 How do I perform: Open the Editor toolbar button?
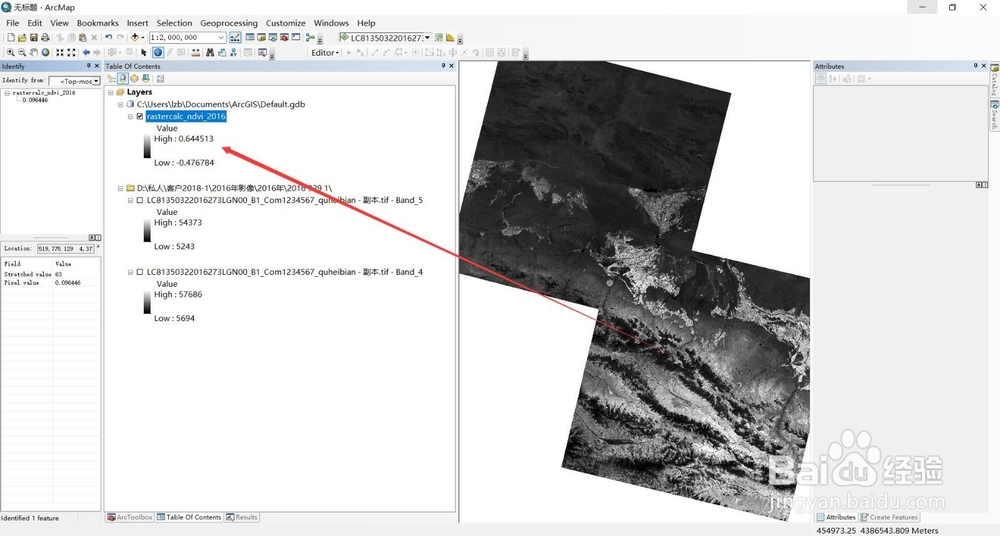[x=235, y=38]
